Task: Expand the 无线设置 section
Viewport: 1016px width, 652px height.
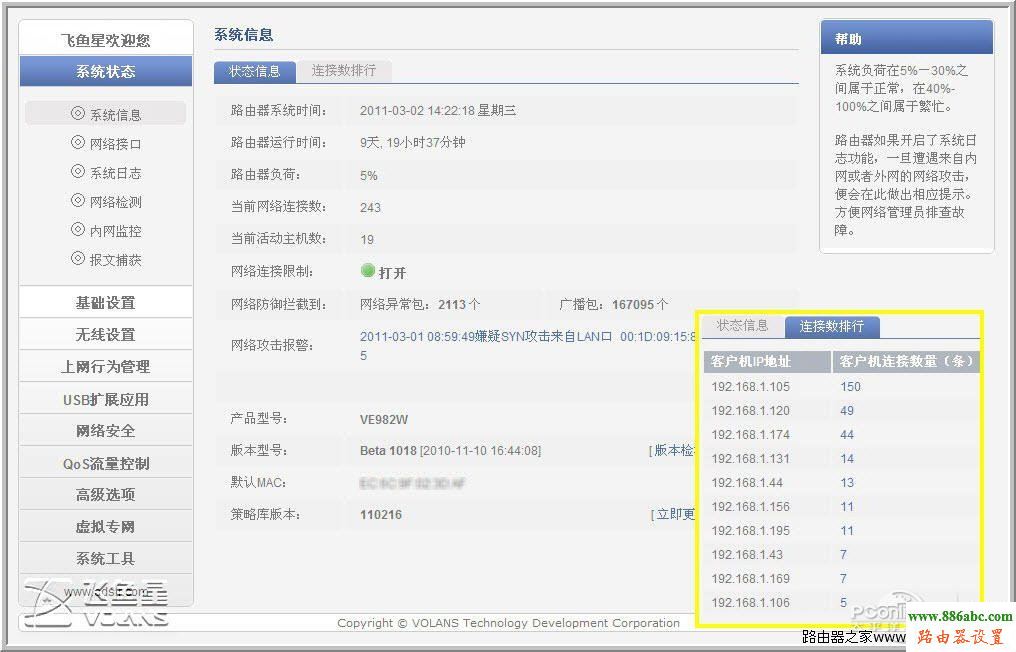Action: 105,334
